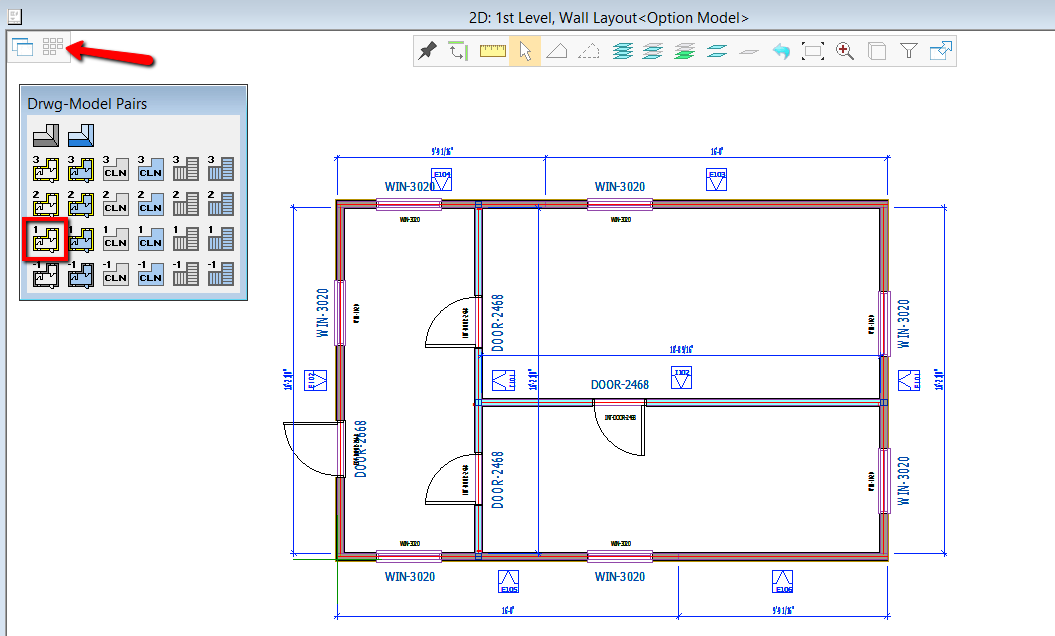Select the level 2 wall layout drawing icon
Image resolution: width=1055 pixels, height=636 pixels.
pos(46,203)
